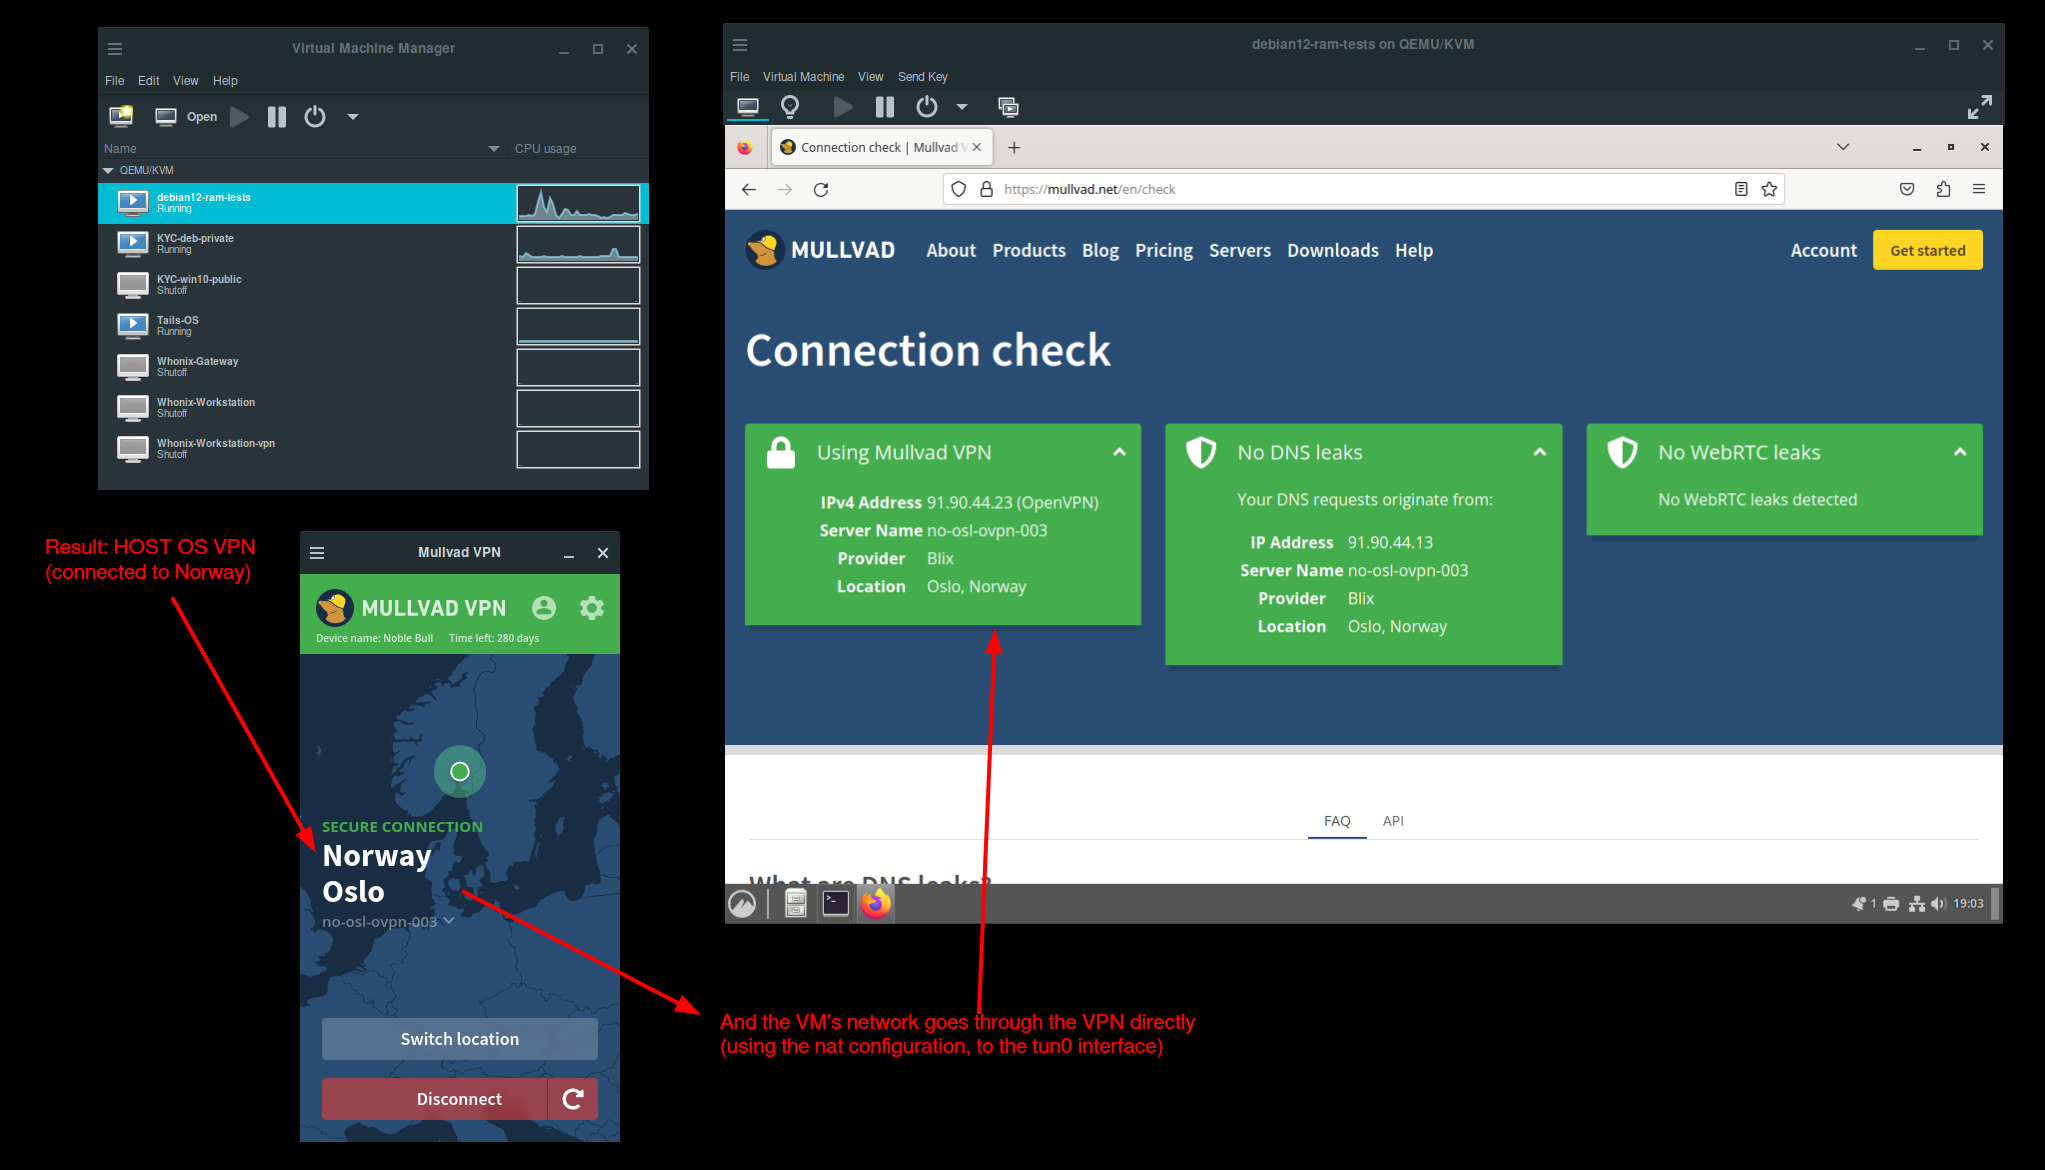Screen dimensions: 2045x1170
Task: Click the Firefox back arrow
Action: pyautogui.click(x=749, y=189)
